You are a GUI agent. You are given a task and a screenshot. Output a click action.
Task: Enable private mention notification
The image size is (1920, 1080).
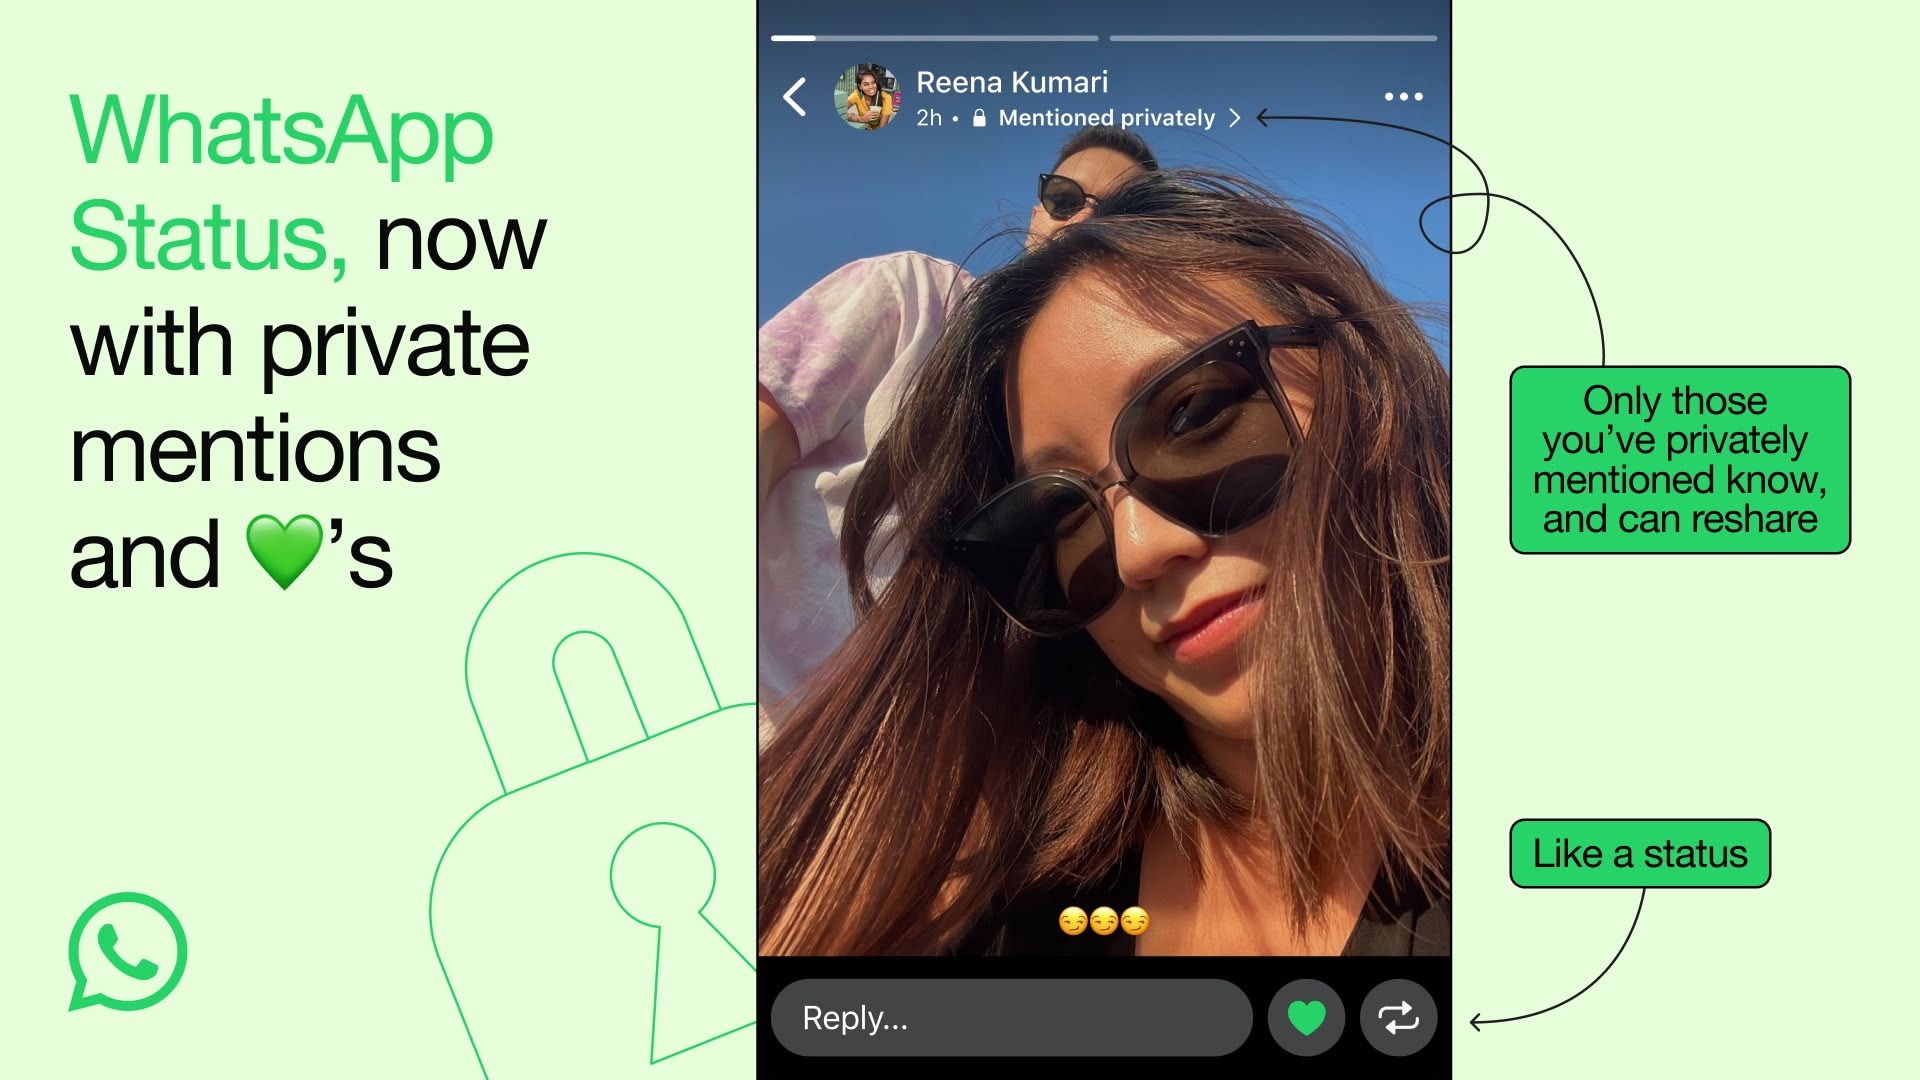click(1106, 117)
